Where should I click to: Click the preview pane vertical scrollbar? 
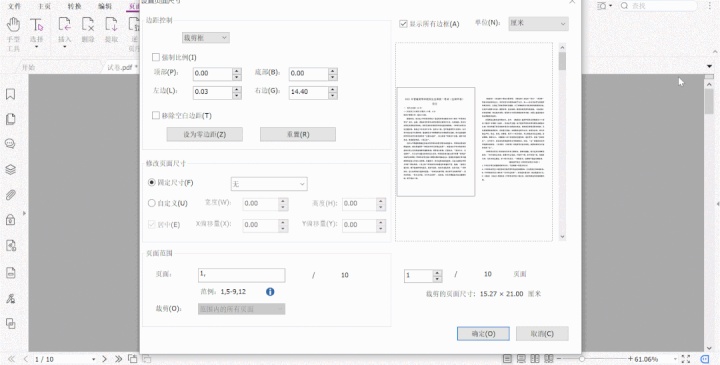[562, 141]
